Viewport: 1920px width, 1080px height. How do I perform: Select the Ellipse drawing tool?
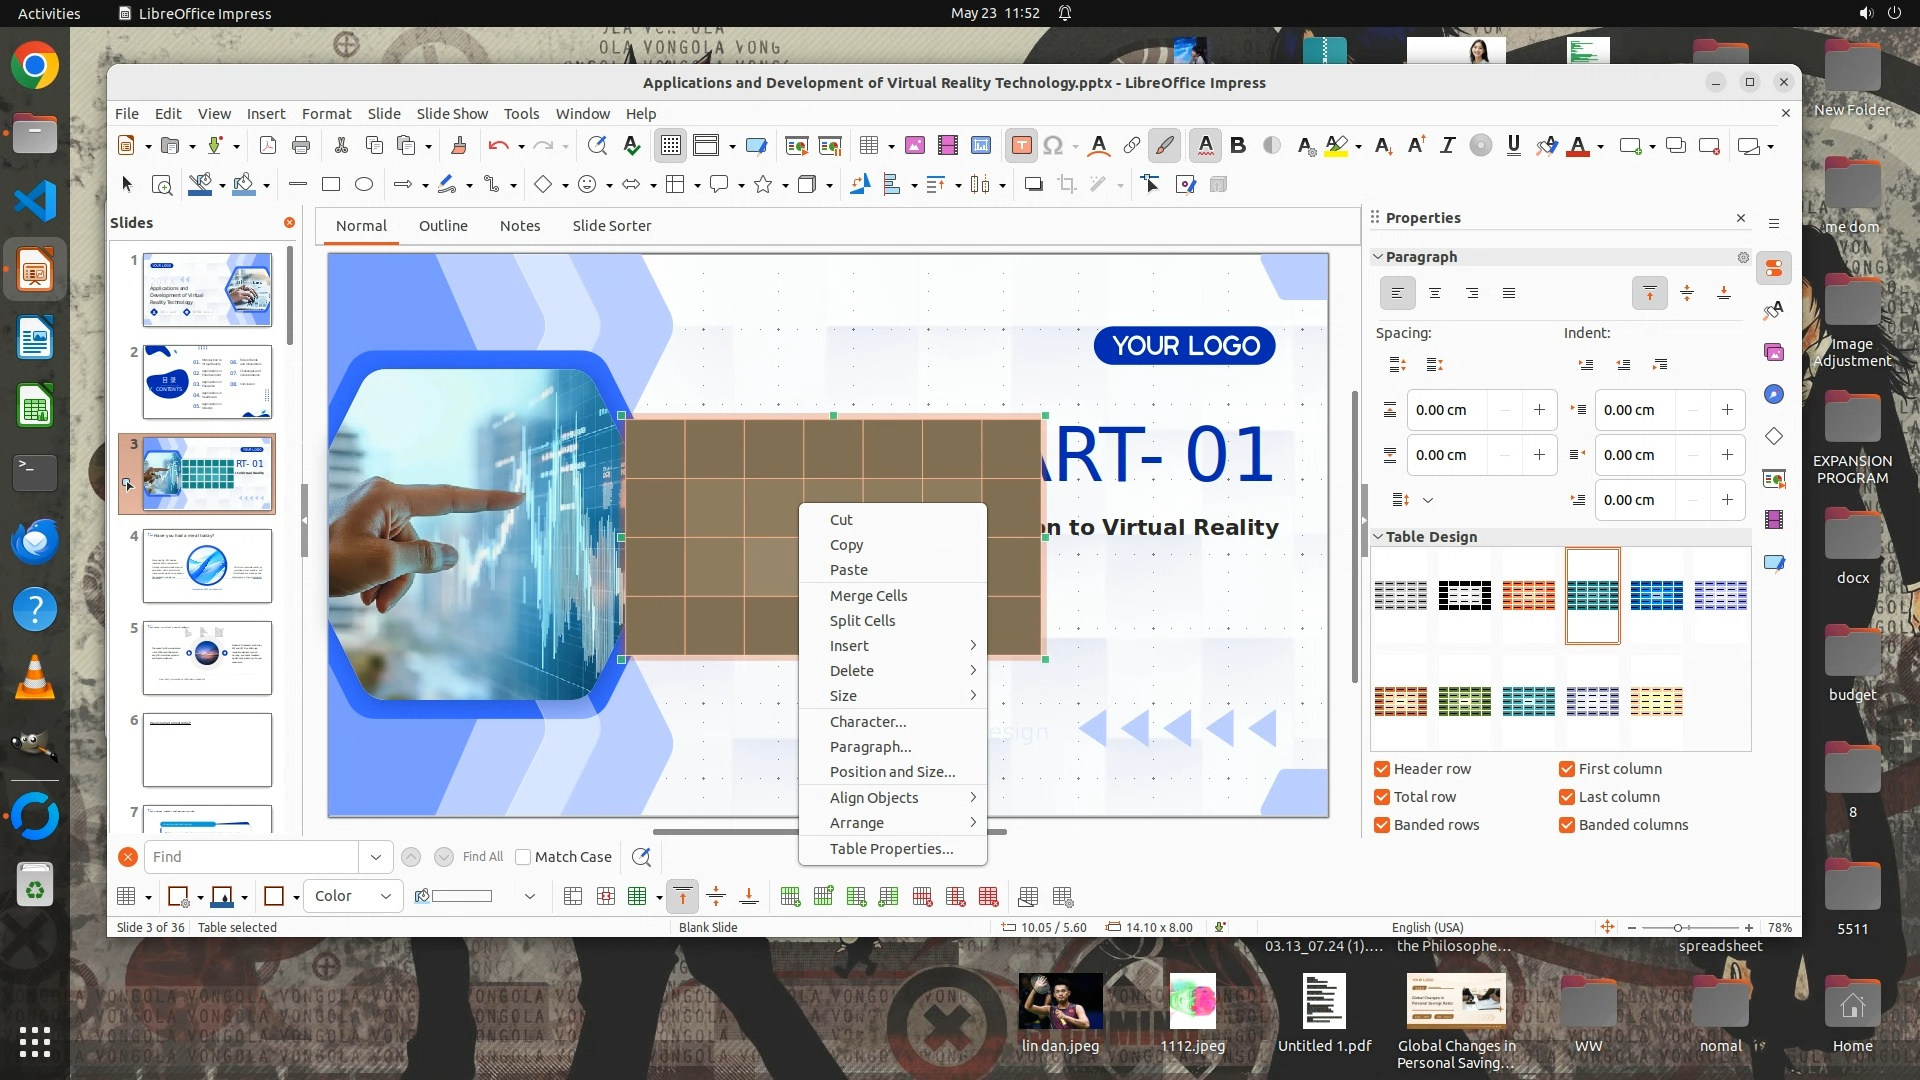point(364,184)
